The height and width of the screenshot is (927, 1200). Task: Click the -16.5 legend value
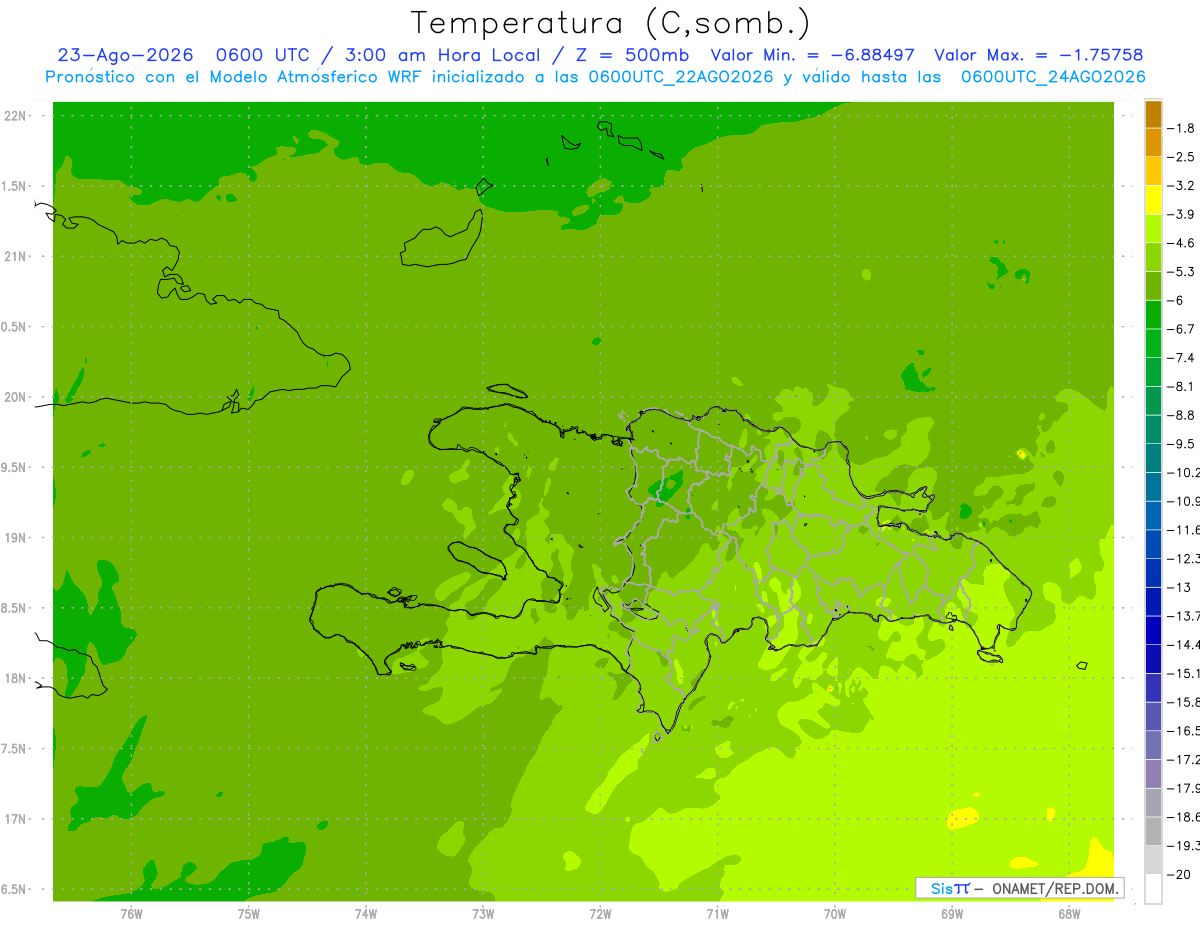click(x=1183, y=731)
